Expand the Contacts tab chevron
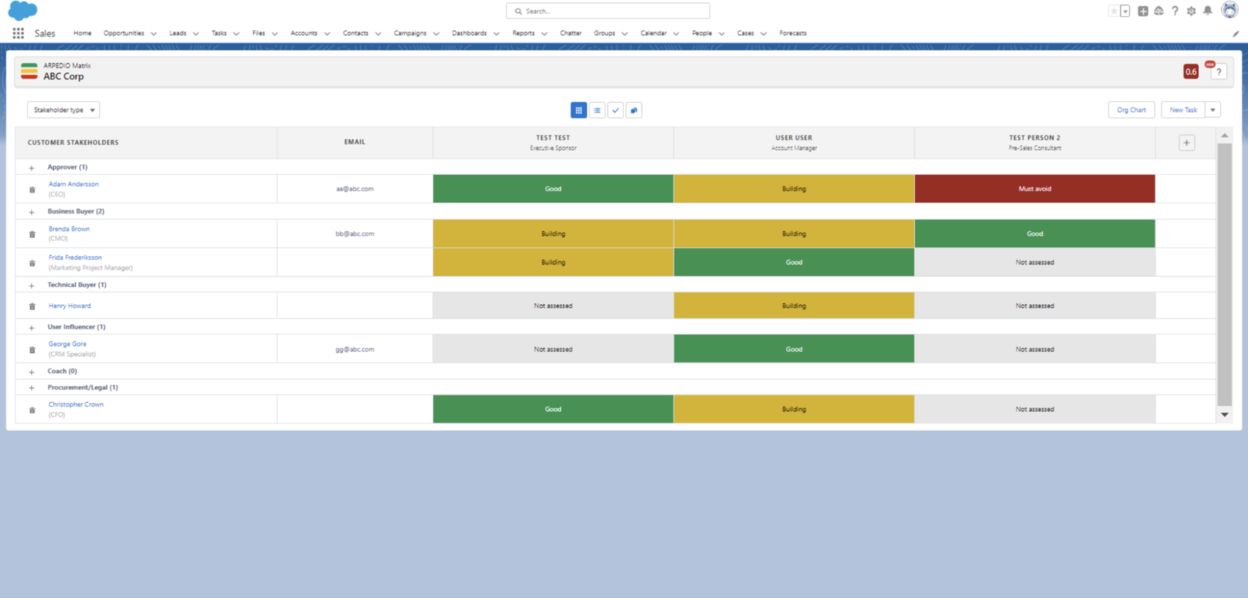Screen dimensions: 1248x598 378,33
